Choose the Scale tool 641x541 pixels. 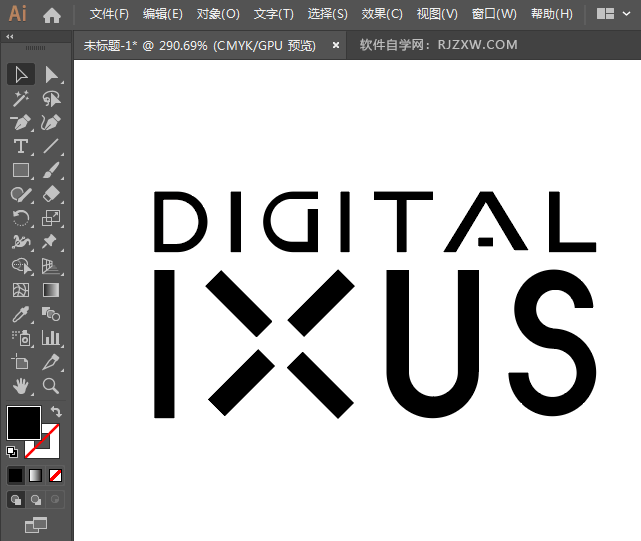52,218
